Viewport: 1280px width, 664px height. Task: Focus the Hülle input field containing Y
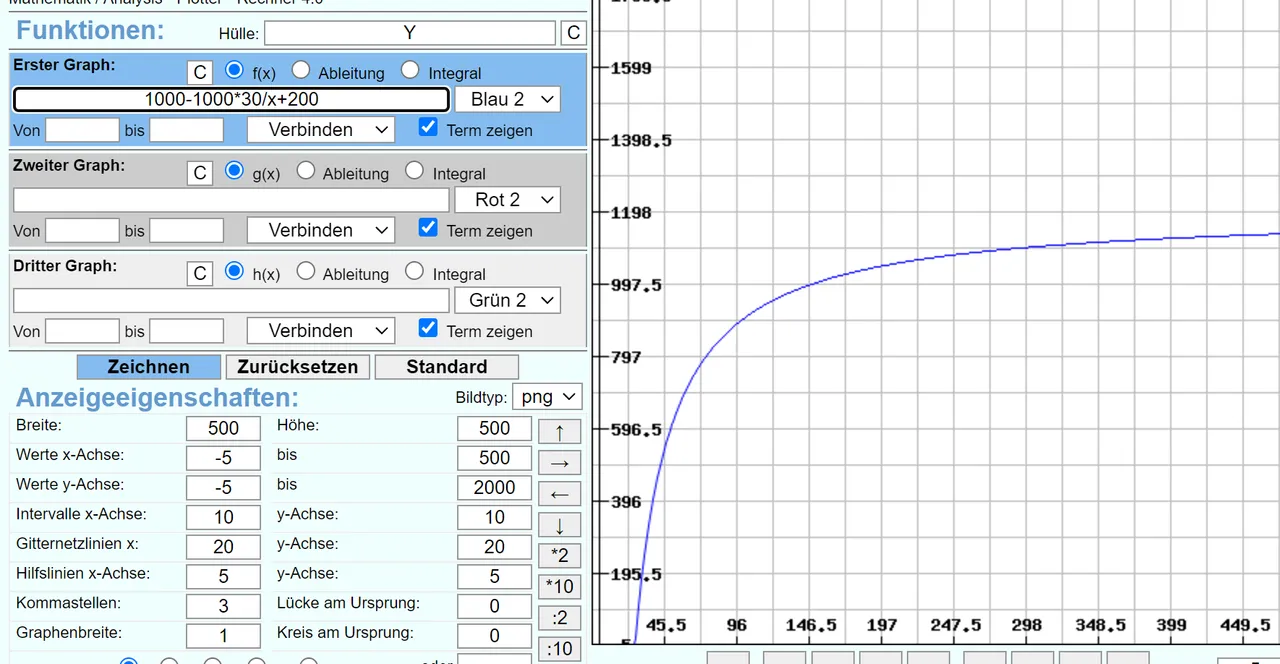(410, 33)
